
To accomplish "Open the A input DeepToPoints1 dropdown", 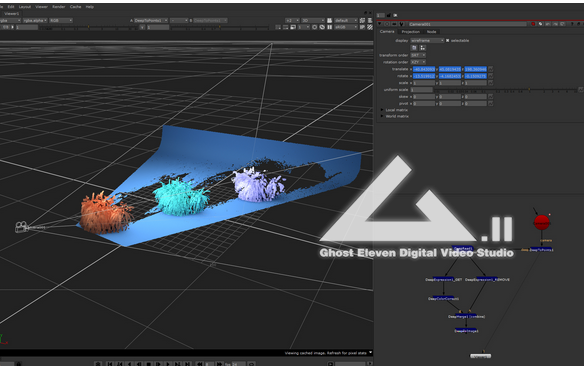I will point(150,20).
